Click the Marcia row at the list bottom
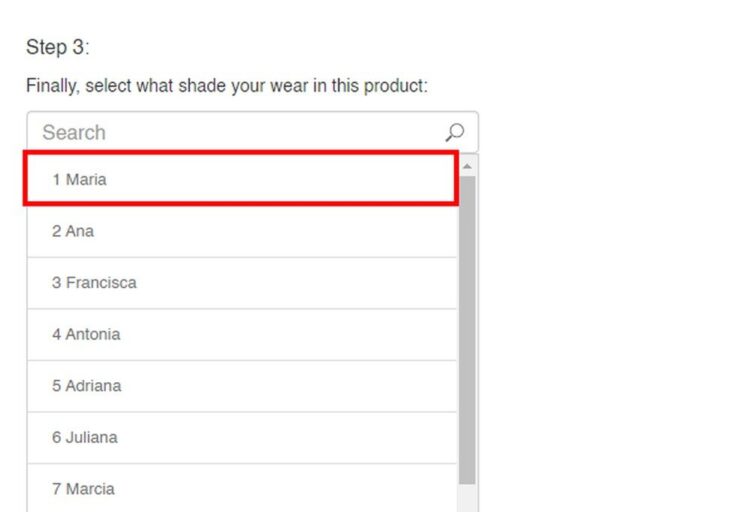Screen dimensions: 750x512 [x=240, y=489]
